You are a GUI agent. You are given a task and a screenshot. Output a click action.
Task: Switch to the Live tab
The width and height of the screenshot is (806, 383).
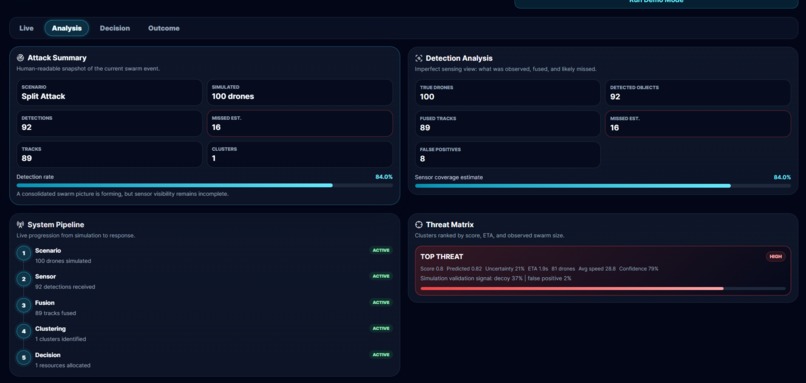[26, 28]
